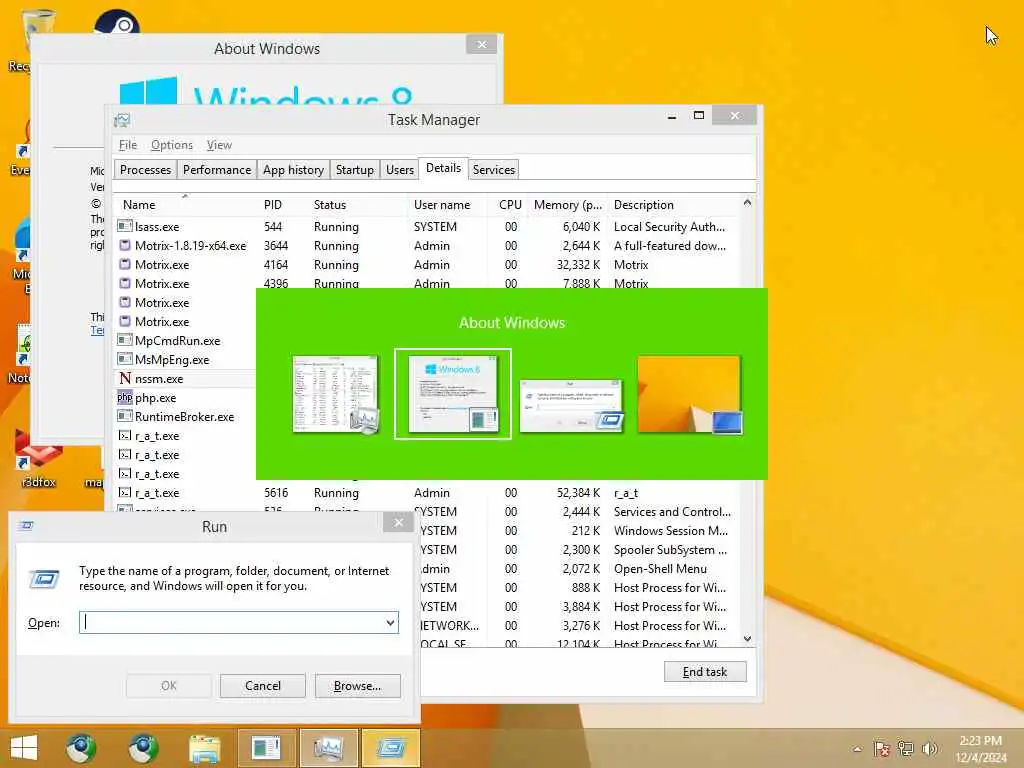Open Task Manager File menu
The height and width of the screenshot is (768, 1024).
pos(127,145)
